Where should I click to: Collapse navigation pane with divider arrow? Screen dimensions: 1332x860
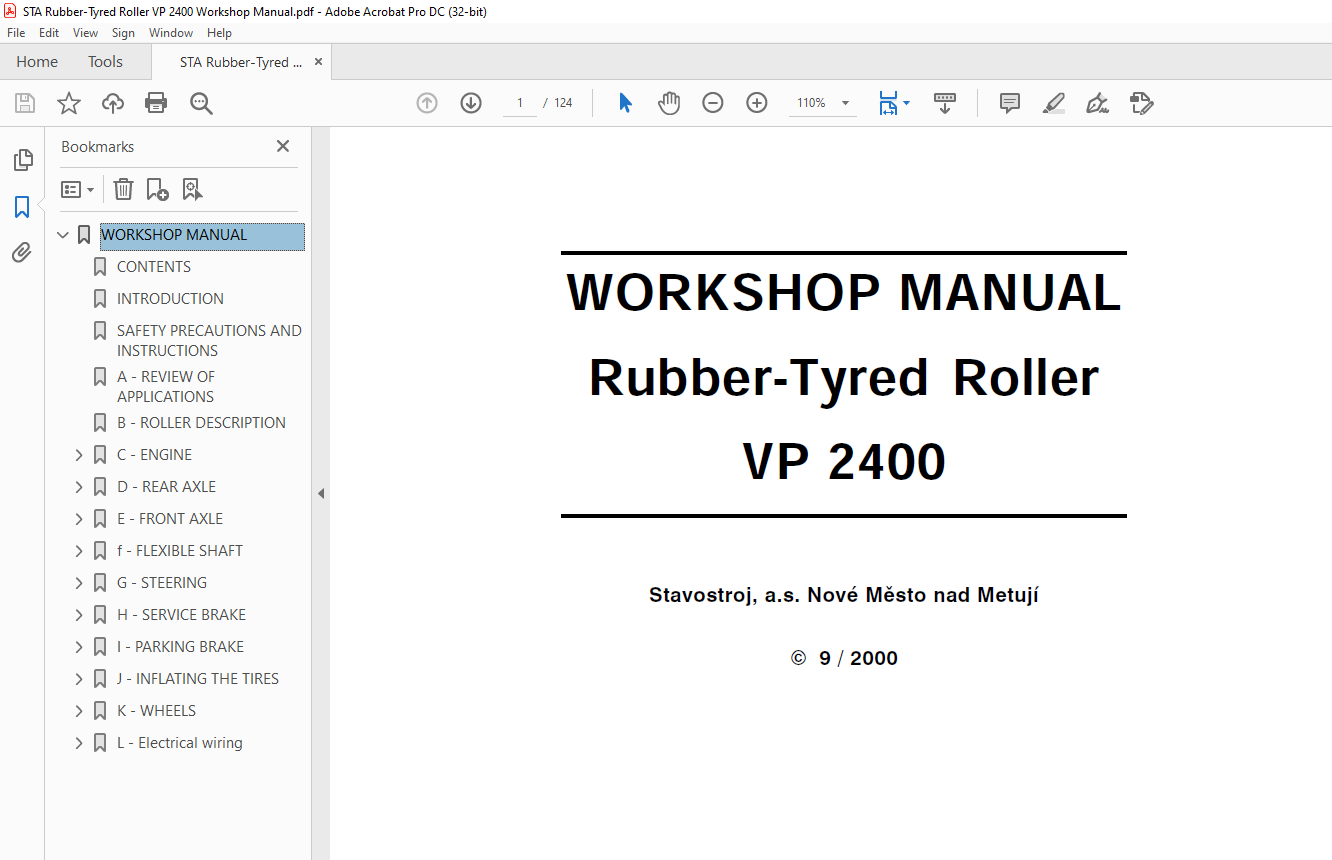pos(321,493)
